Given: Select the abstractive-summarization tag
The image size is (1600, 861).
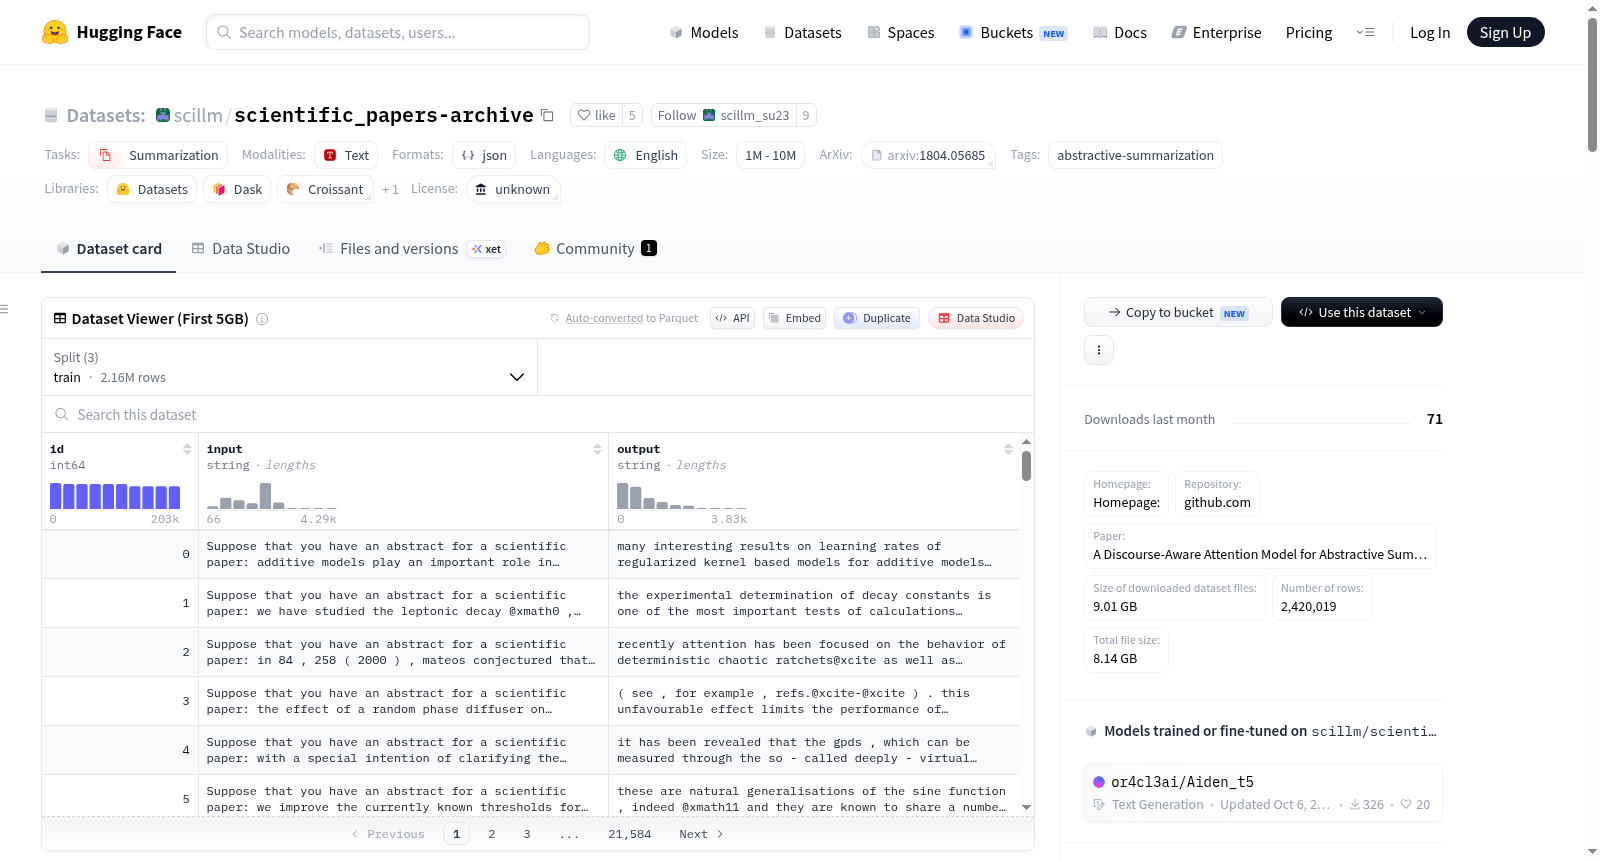Looking at the screenshot, I should click(1135, 155).
